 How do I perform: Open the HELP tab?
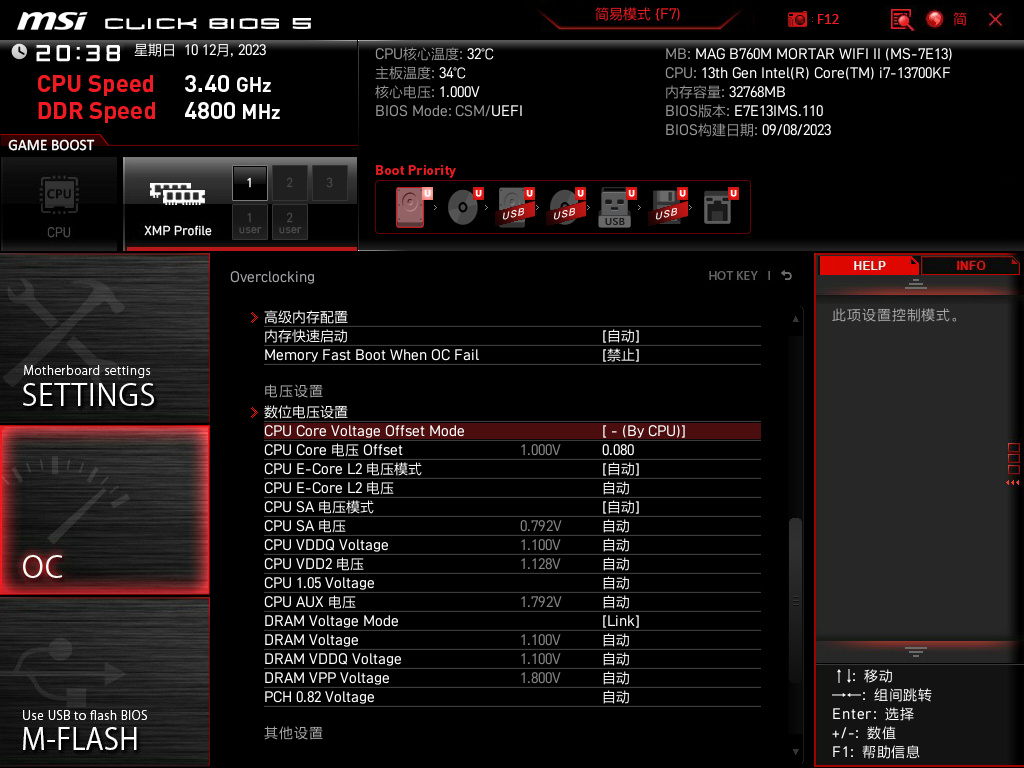tap(869, 266)
